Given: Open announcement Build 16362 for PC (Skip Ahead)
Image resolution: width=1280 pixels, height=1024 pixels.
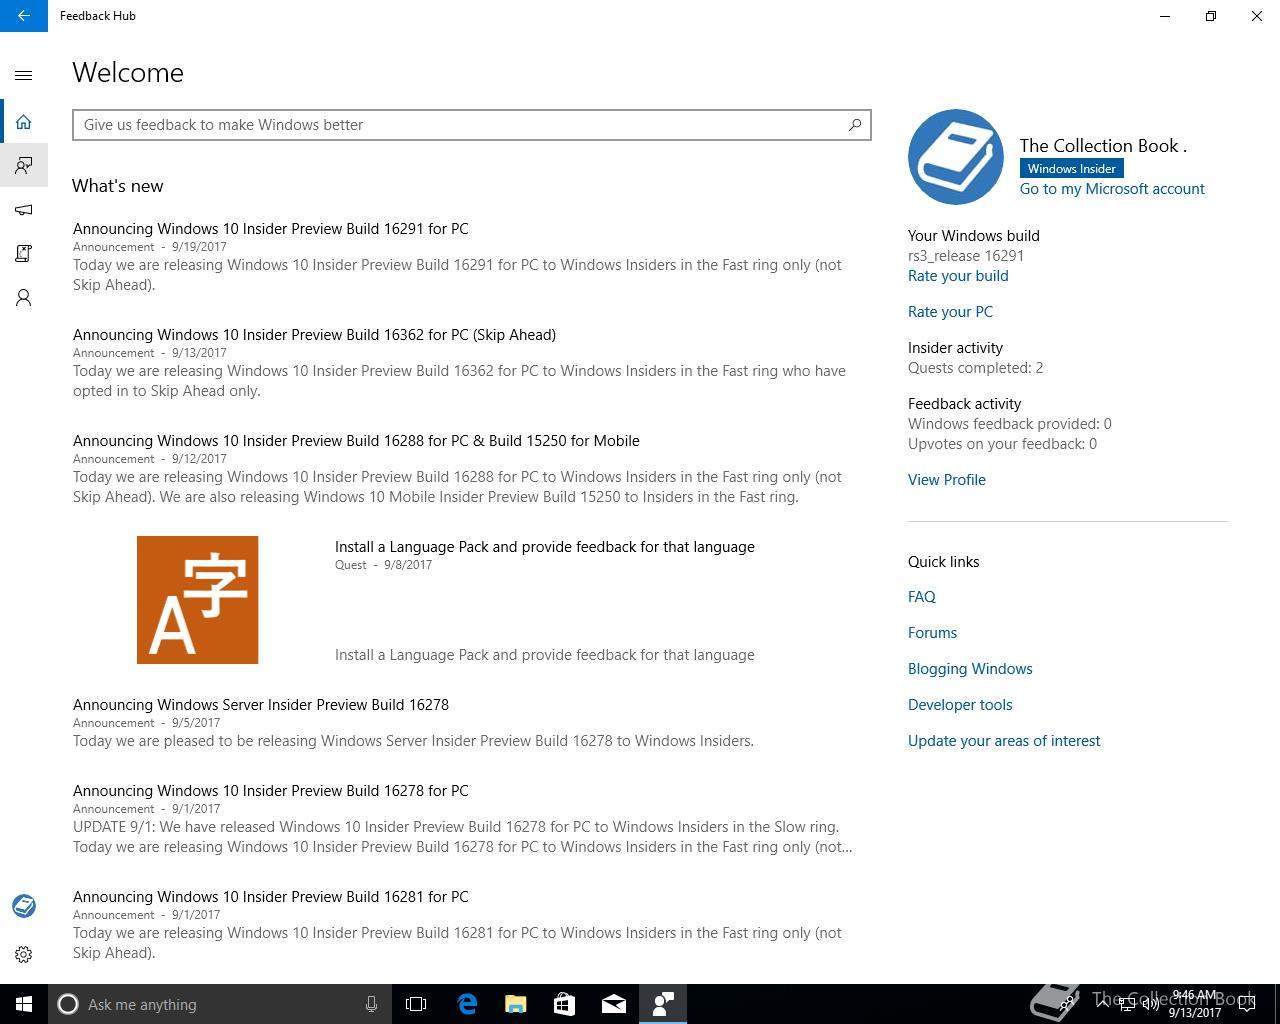Looking at the screenshot, I should tap(314, 335).
